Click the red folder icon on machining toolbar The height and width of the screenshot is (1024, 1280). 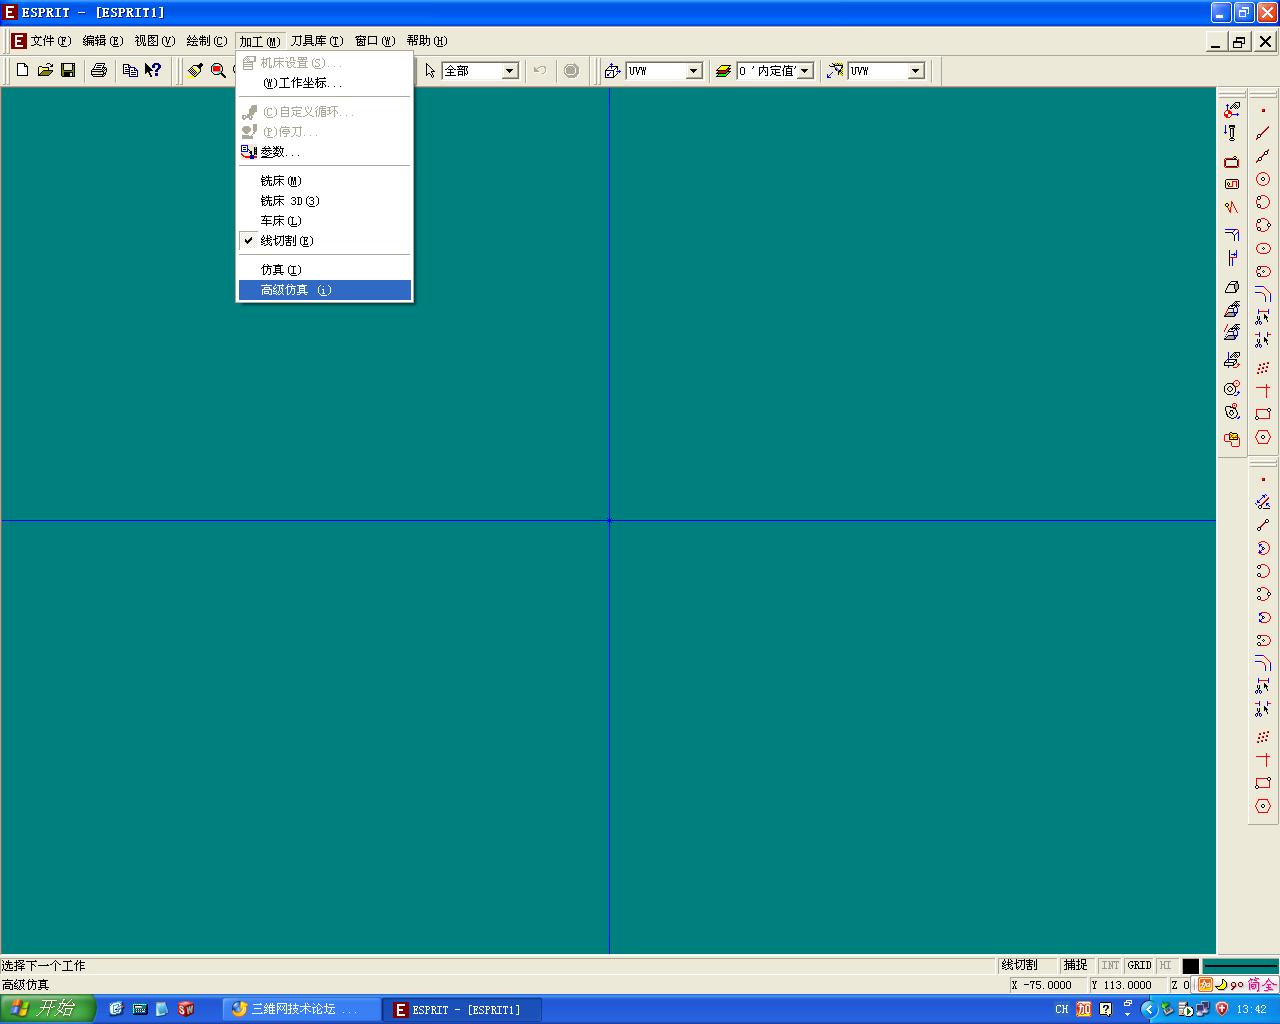click(x=1232, y=438)
